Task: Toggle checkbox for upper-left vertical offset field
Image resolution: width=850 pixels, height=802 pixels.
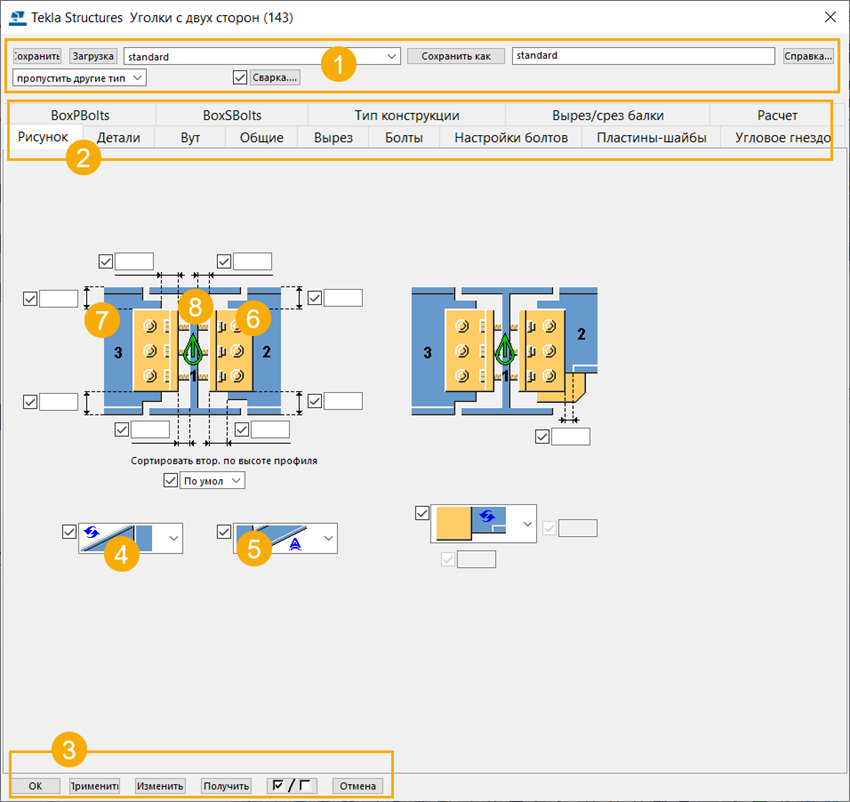Action: 30,298
